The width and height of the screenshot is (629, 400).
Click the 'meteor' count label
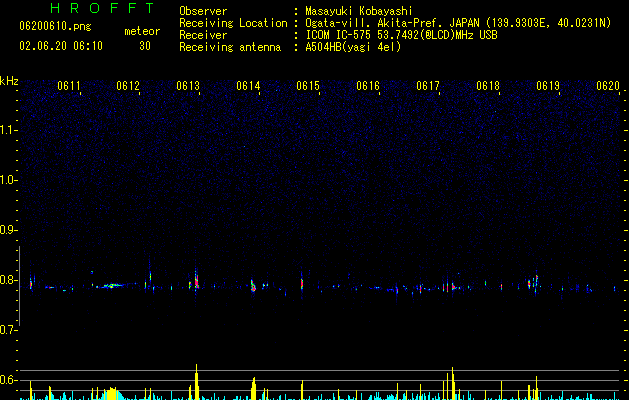142,31
